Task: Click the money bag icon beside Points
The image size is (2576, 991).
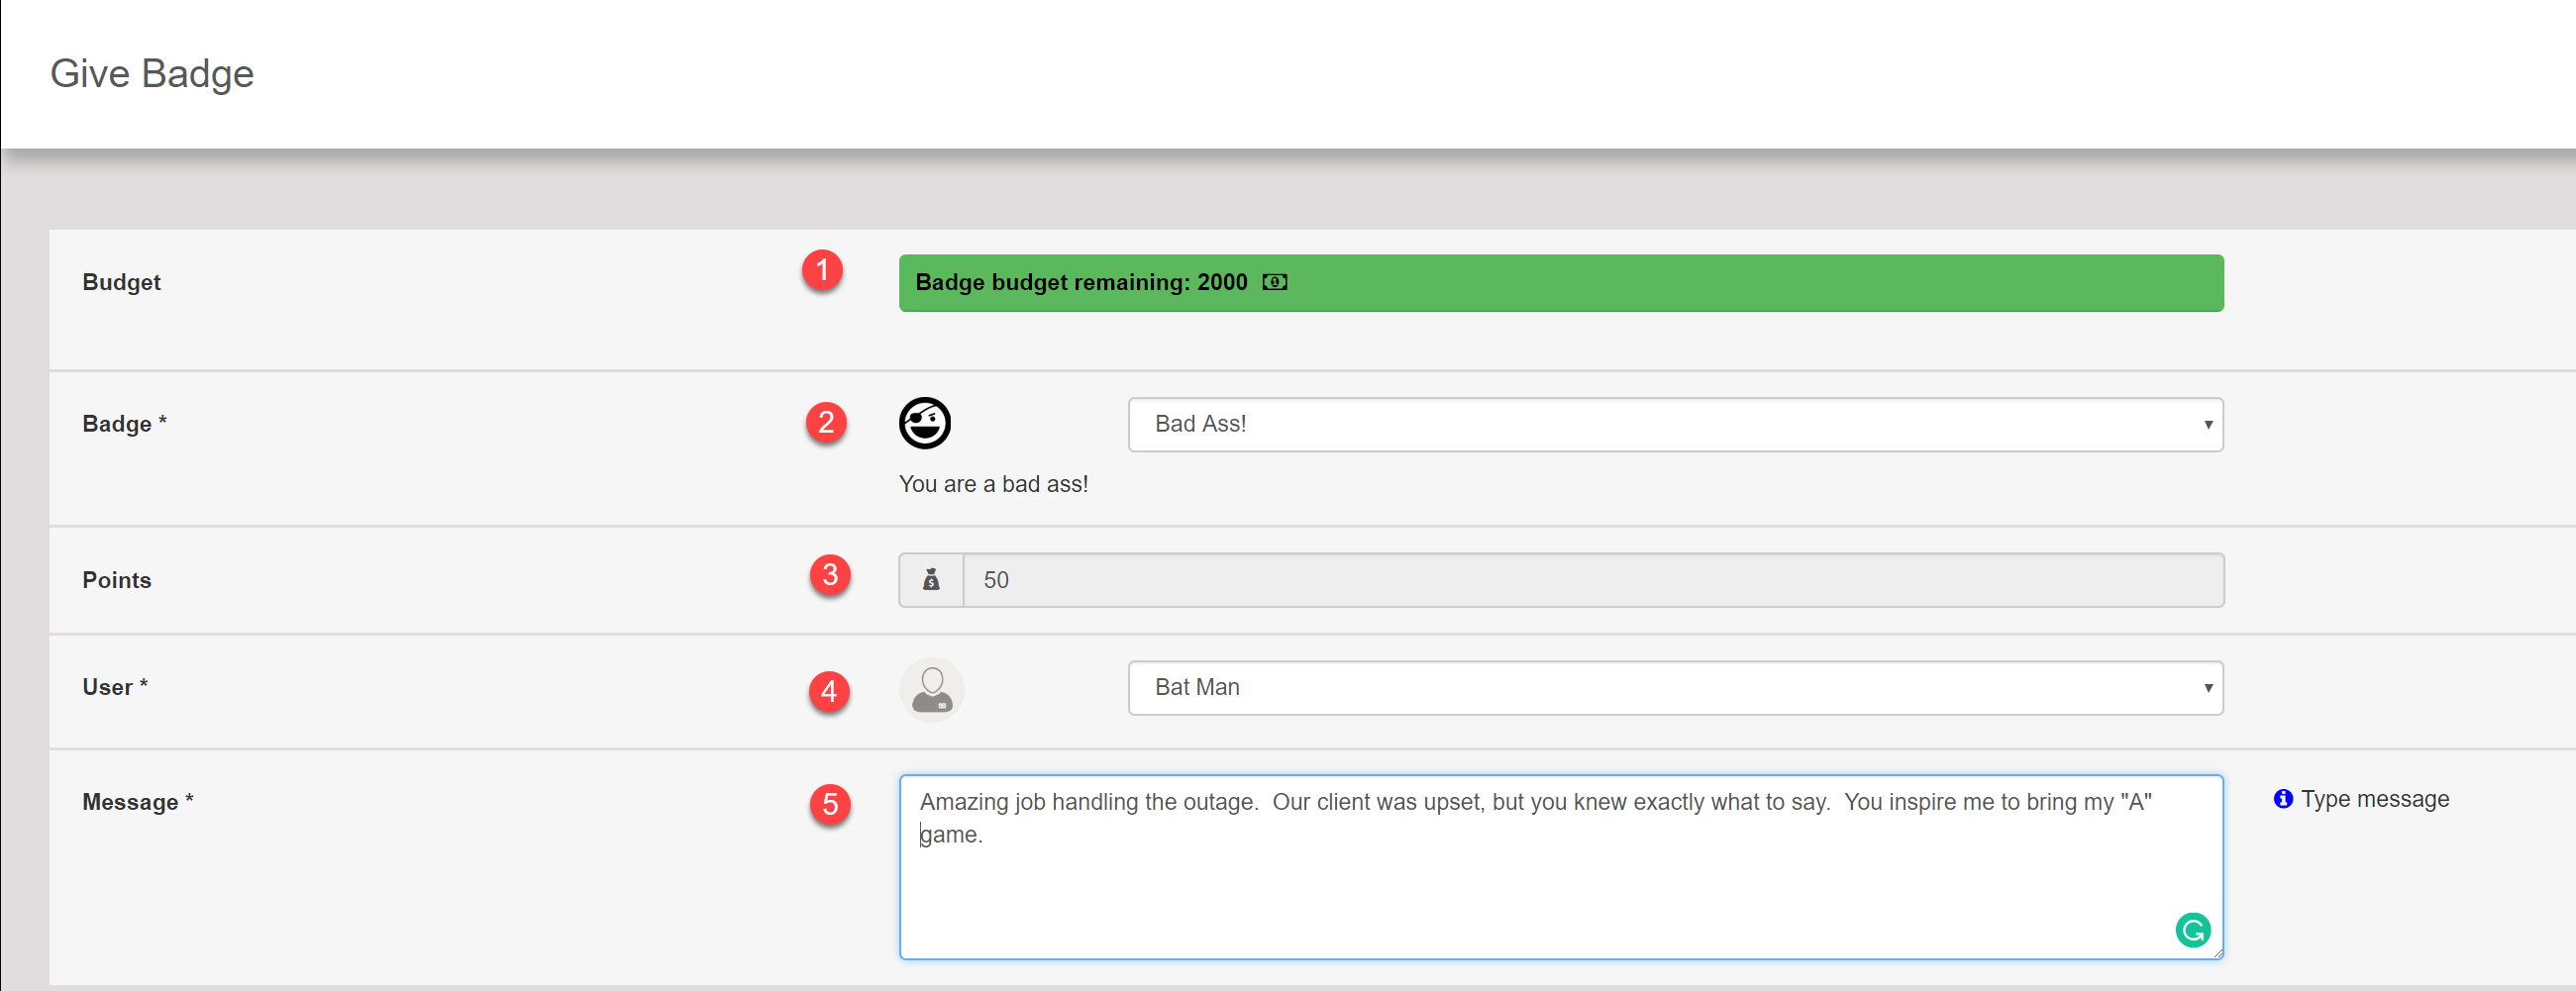Action: (x=931, y=580)
